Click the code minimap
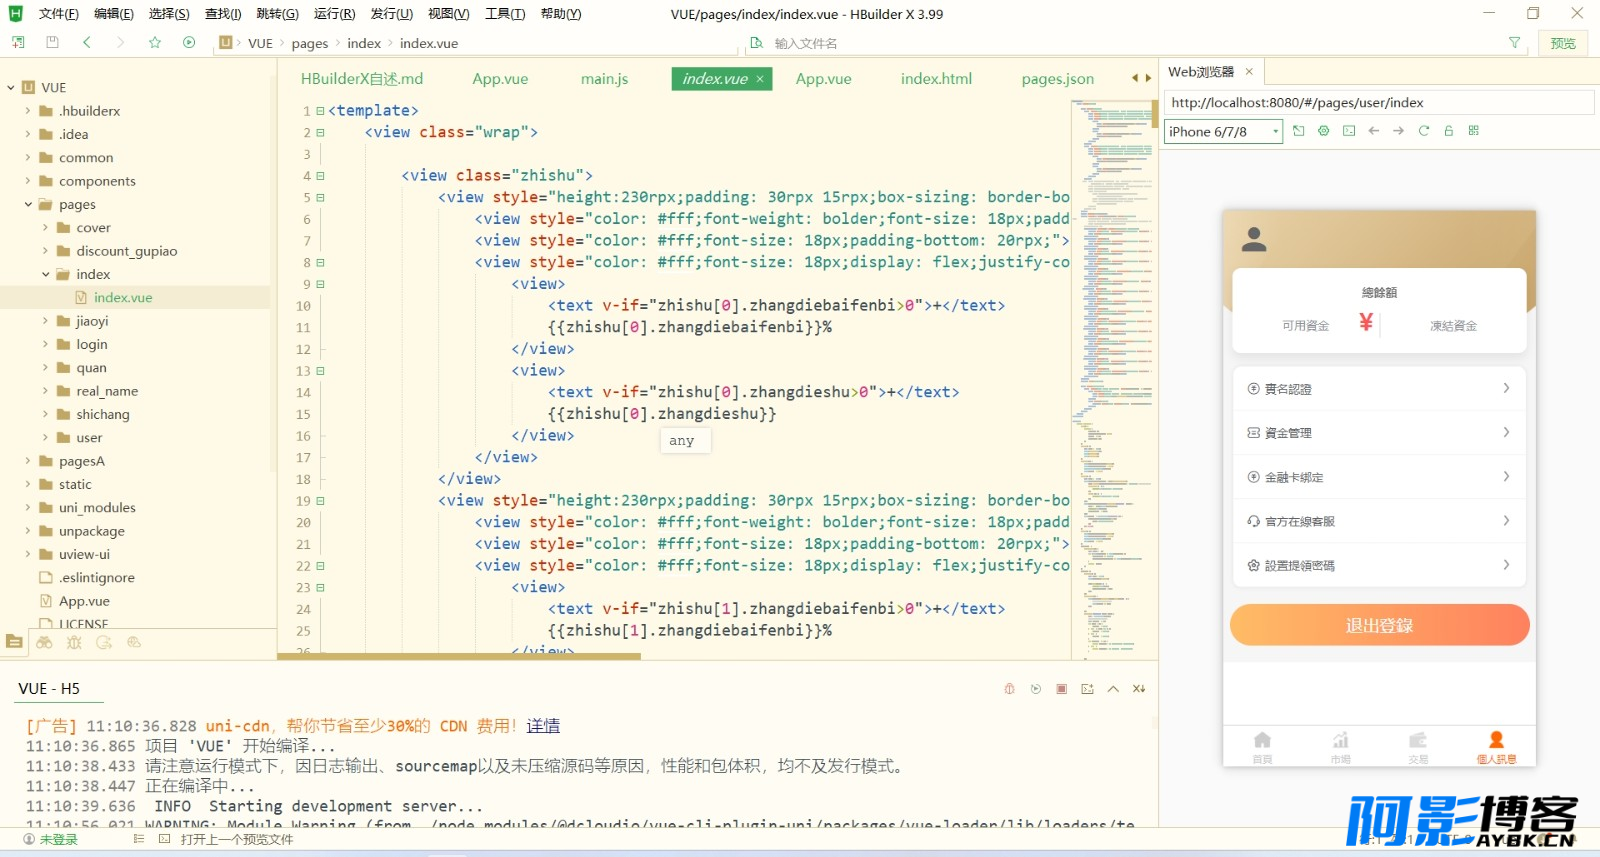The width and height of the screenshot is (1600, 857). pyautogui.click(x=1113, y=378)
